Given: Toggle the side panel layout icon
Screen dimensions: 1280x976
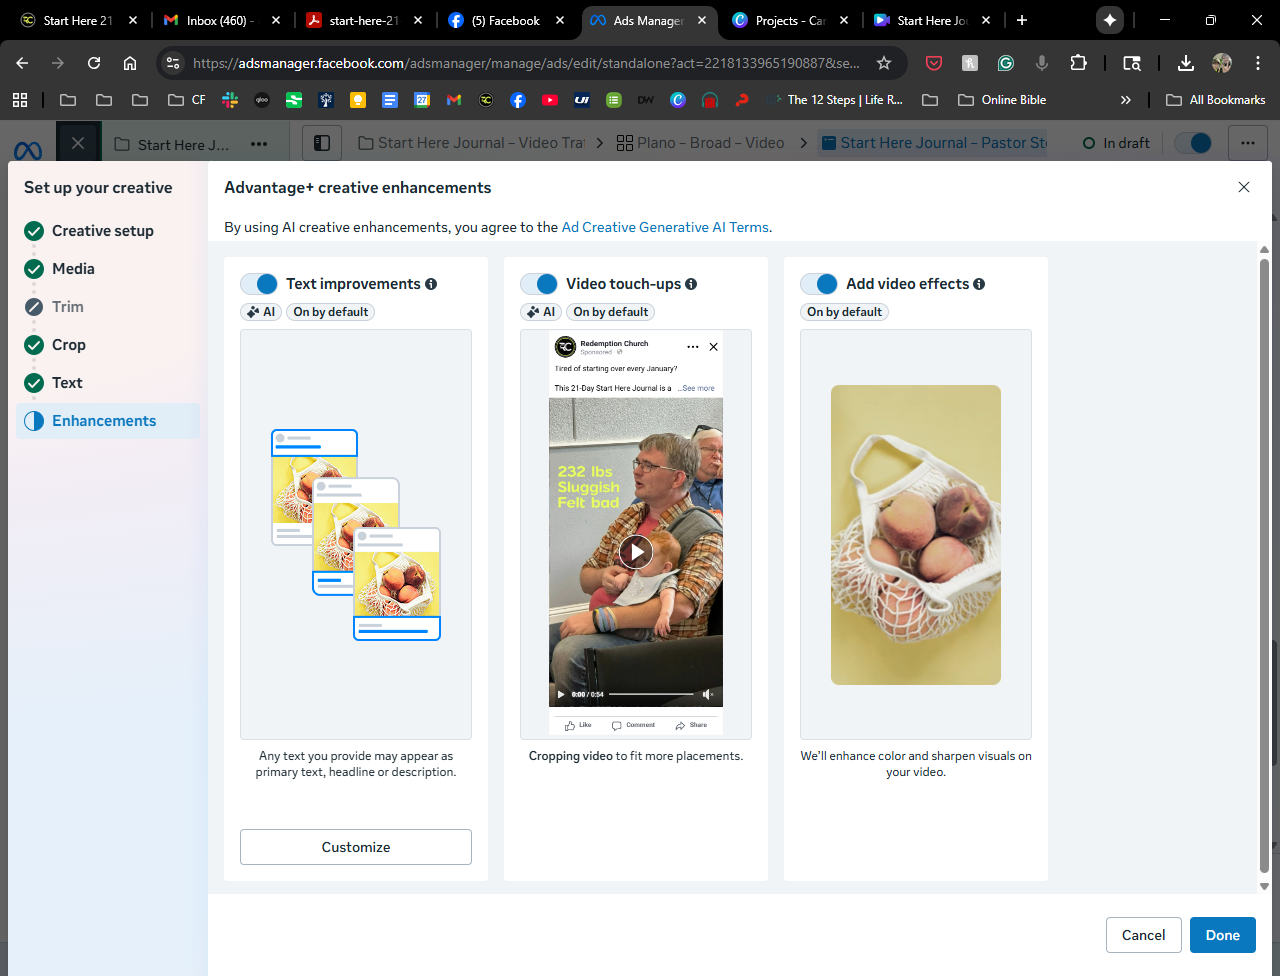Looking at the screenshot, I should (322, 143).
